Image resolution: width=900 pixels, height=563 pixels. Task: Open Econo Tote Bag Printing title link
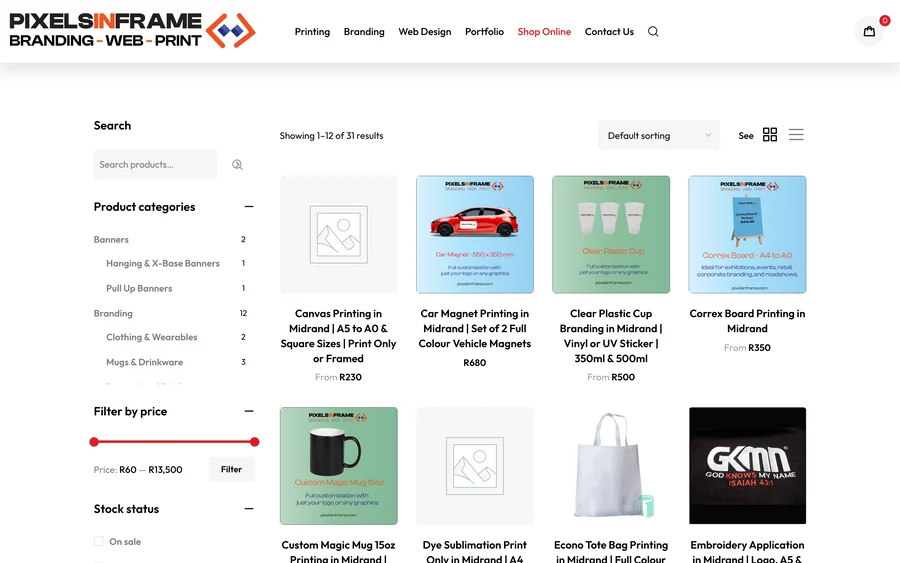(611, 551)
